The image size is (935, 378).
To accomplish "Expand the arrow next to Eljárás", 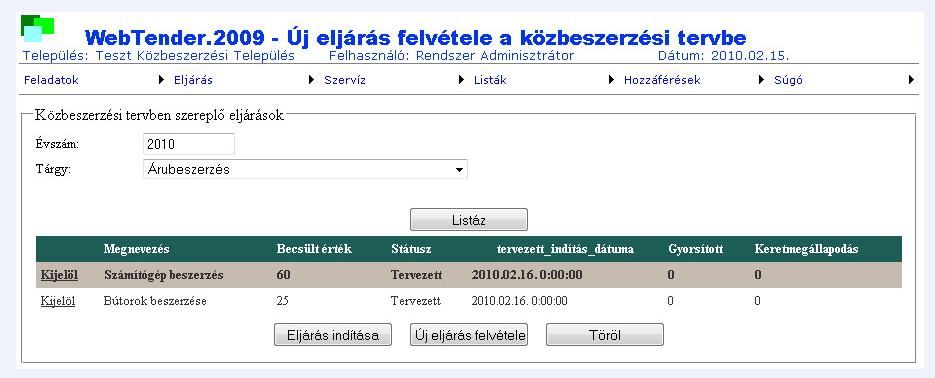I will coord(311,79).
